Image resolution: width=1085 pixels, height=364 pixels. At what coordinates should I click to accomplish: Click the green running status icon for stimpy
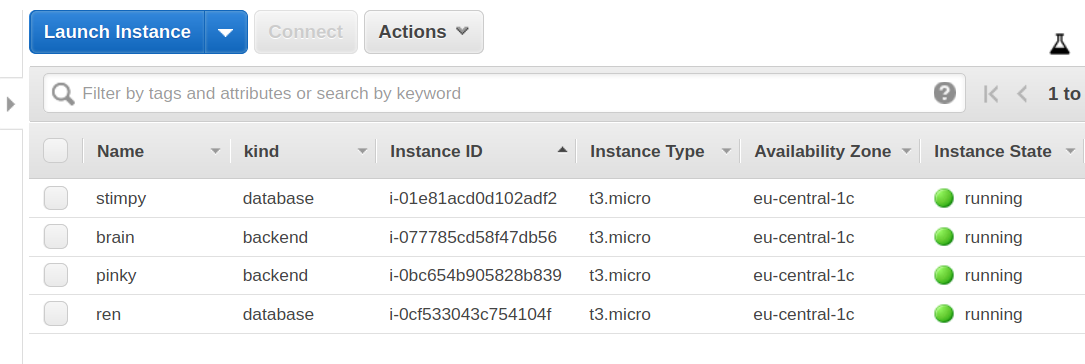pos(944,198)
